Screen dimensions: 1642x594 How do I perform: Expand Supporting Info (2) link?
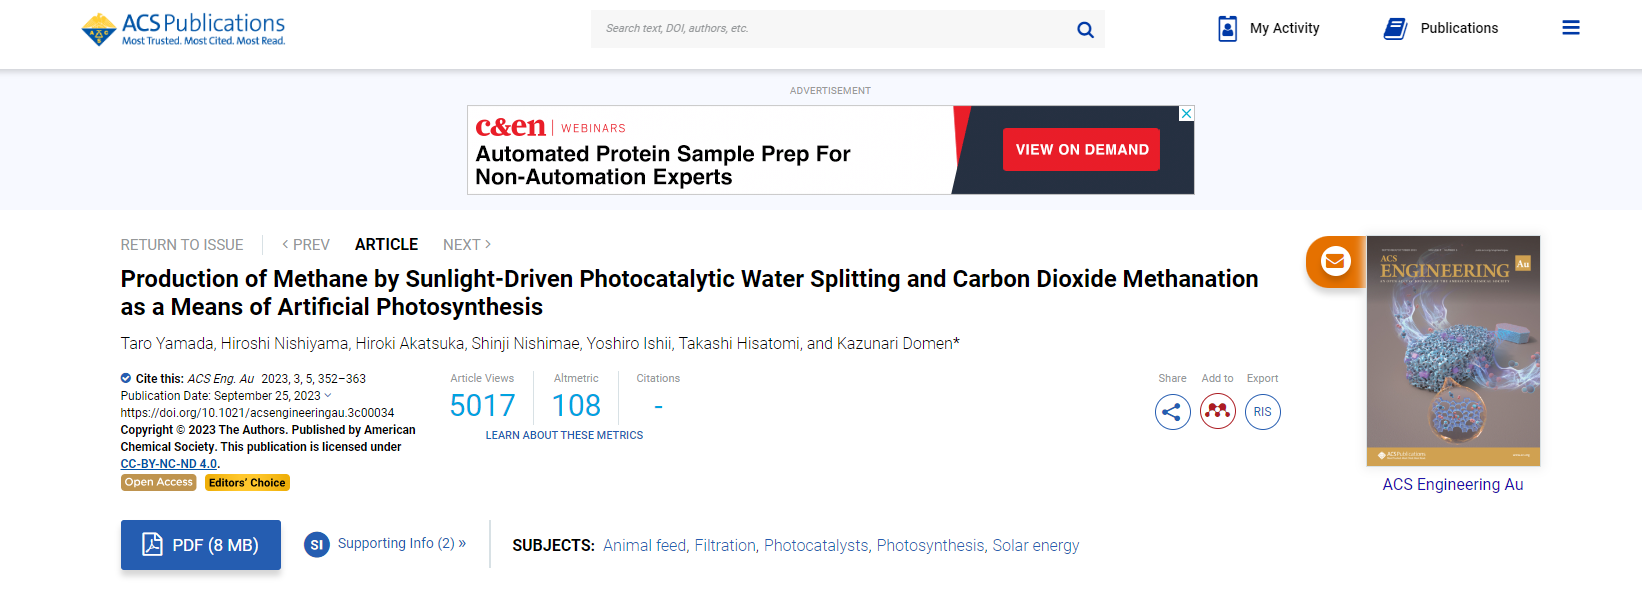[x=401, y=543]
